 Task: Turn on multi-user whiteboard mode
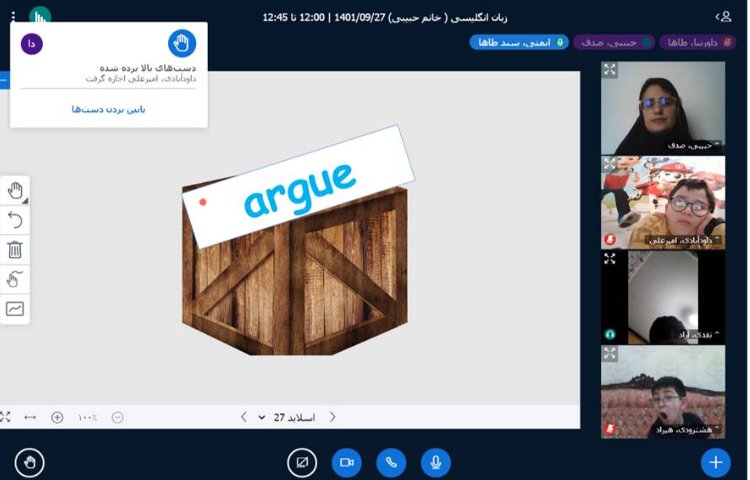coord(15,279)
